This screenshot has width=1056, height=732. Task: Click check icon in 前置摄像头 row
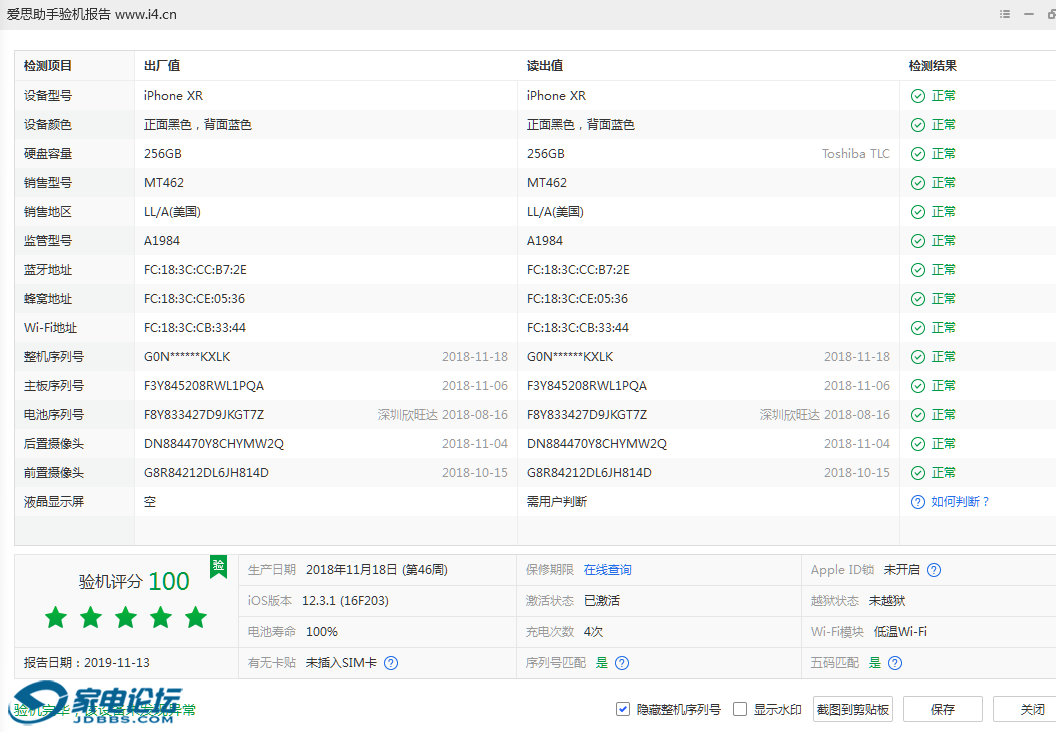917,473
